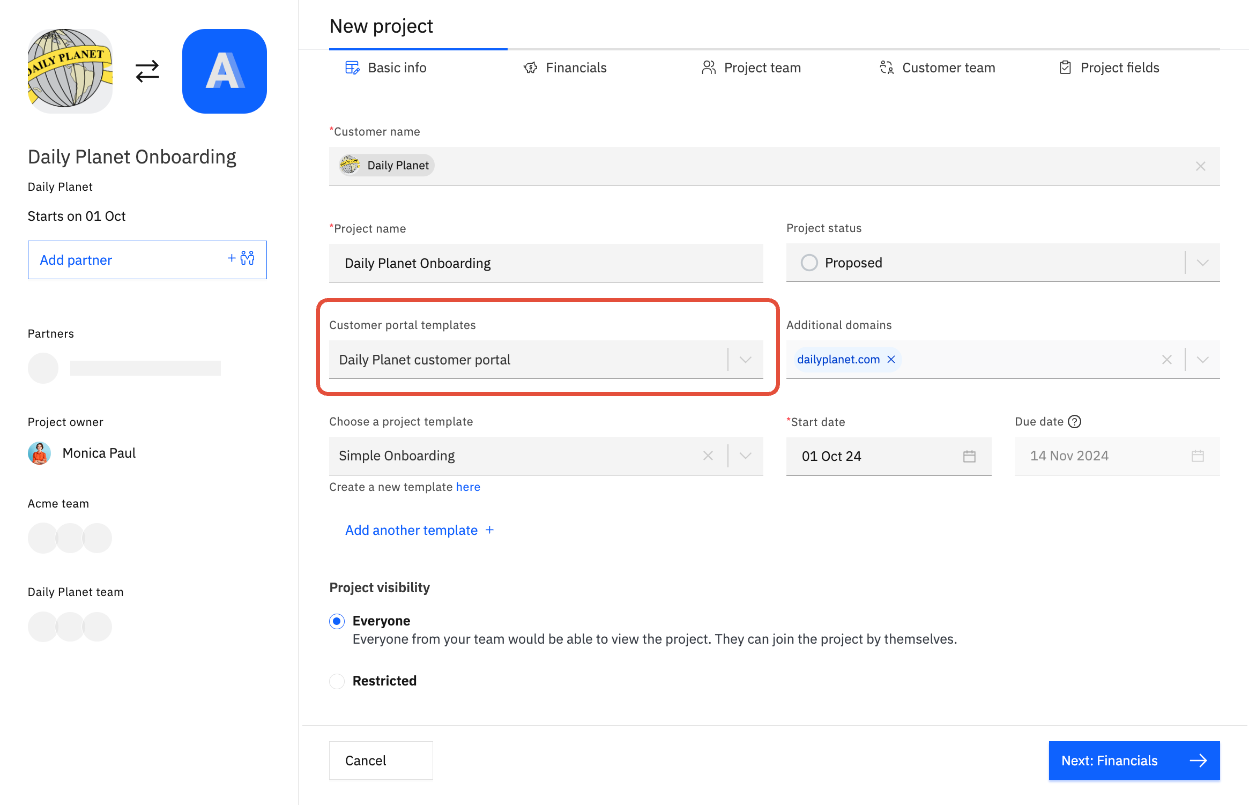This screenshot has height=805, width=1249.
Task: Click the Daily Planet chip logo in Customer name
Action: [349, 165]
